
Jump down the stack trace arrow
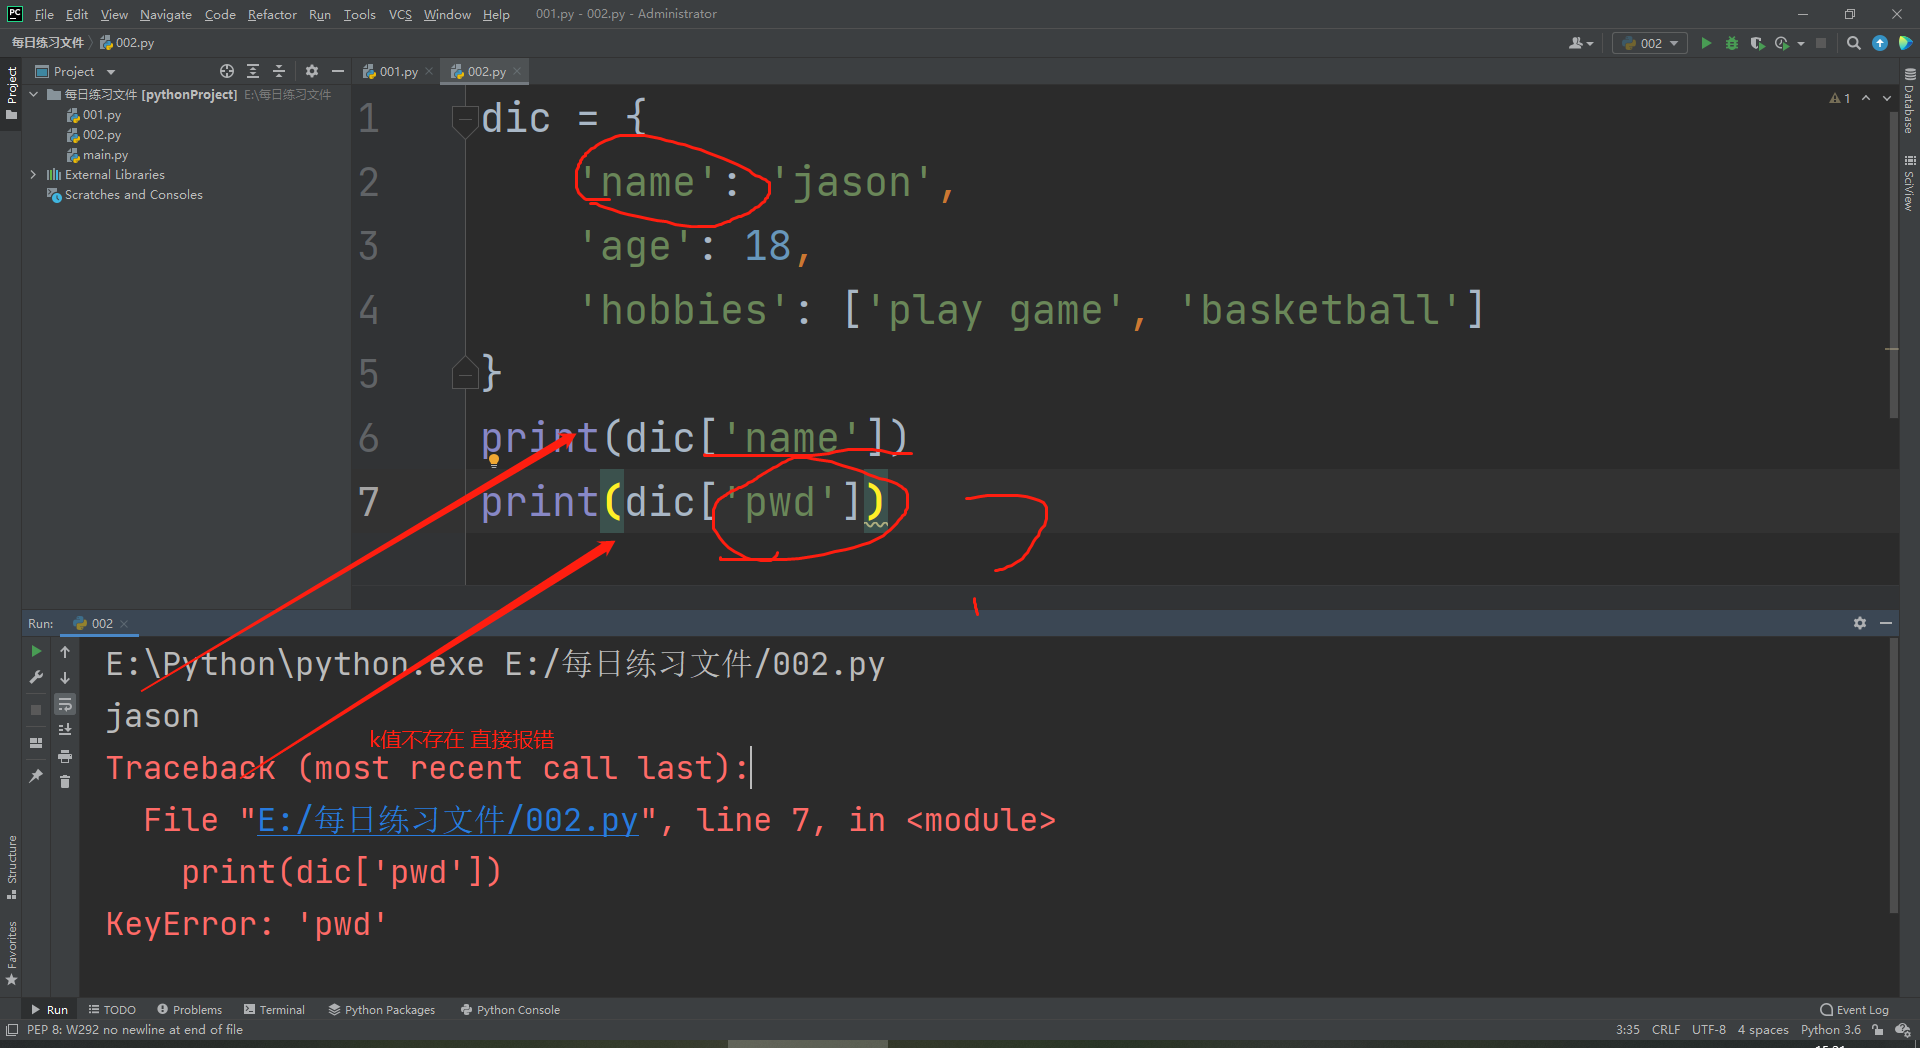65,677
